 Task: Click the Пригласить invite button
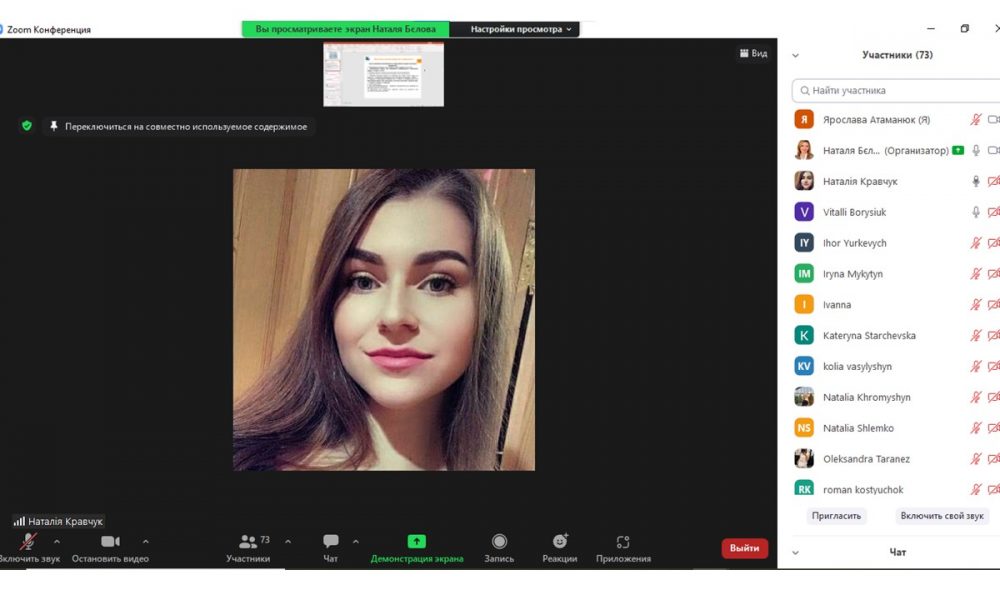pyautogui.click(x=836, y=516)
